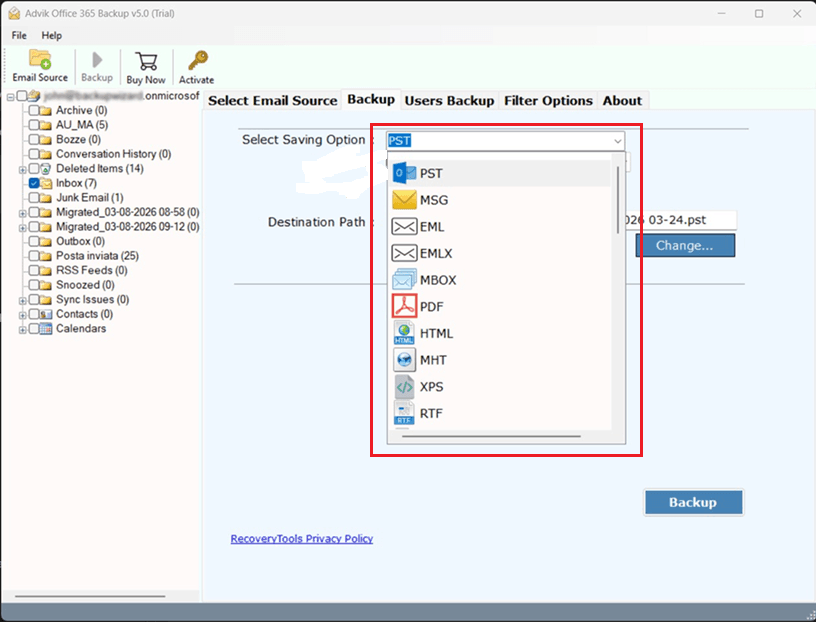Collapse the Select Saving Option dropdown arrow
The width and height of the screenshot is (816, 622).
(617, 141)
